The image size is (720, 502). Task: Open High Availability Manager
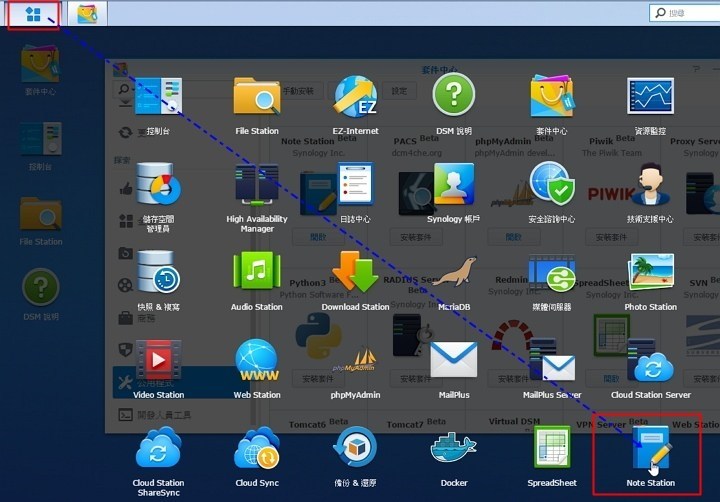(257, 187)
